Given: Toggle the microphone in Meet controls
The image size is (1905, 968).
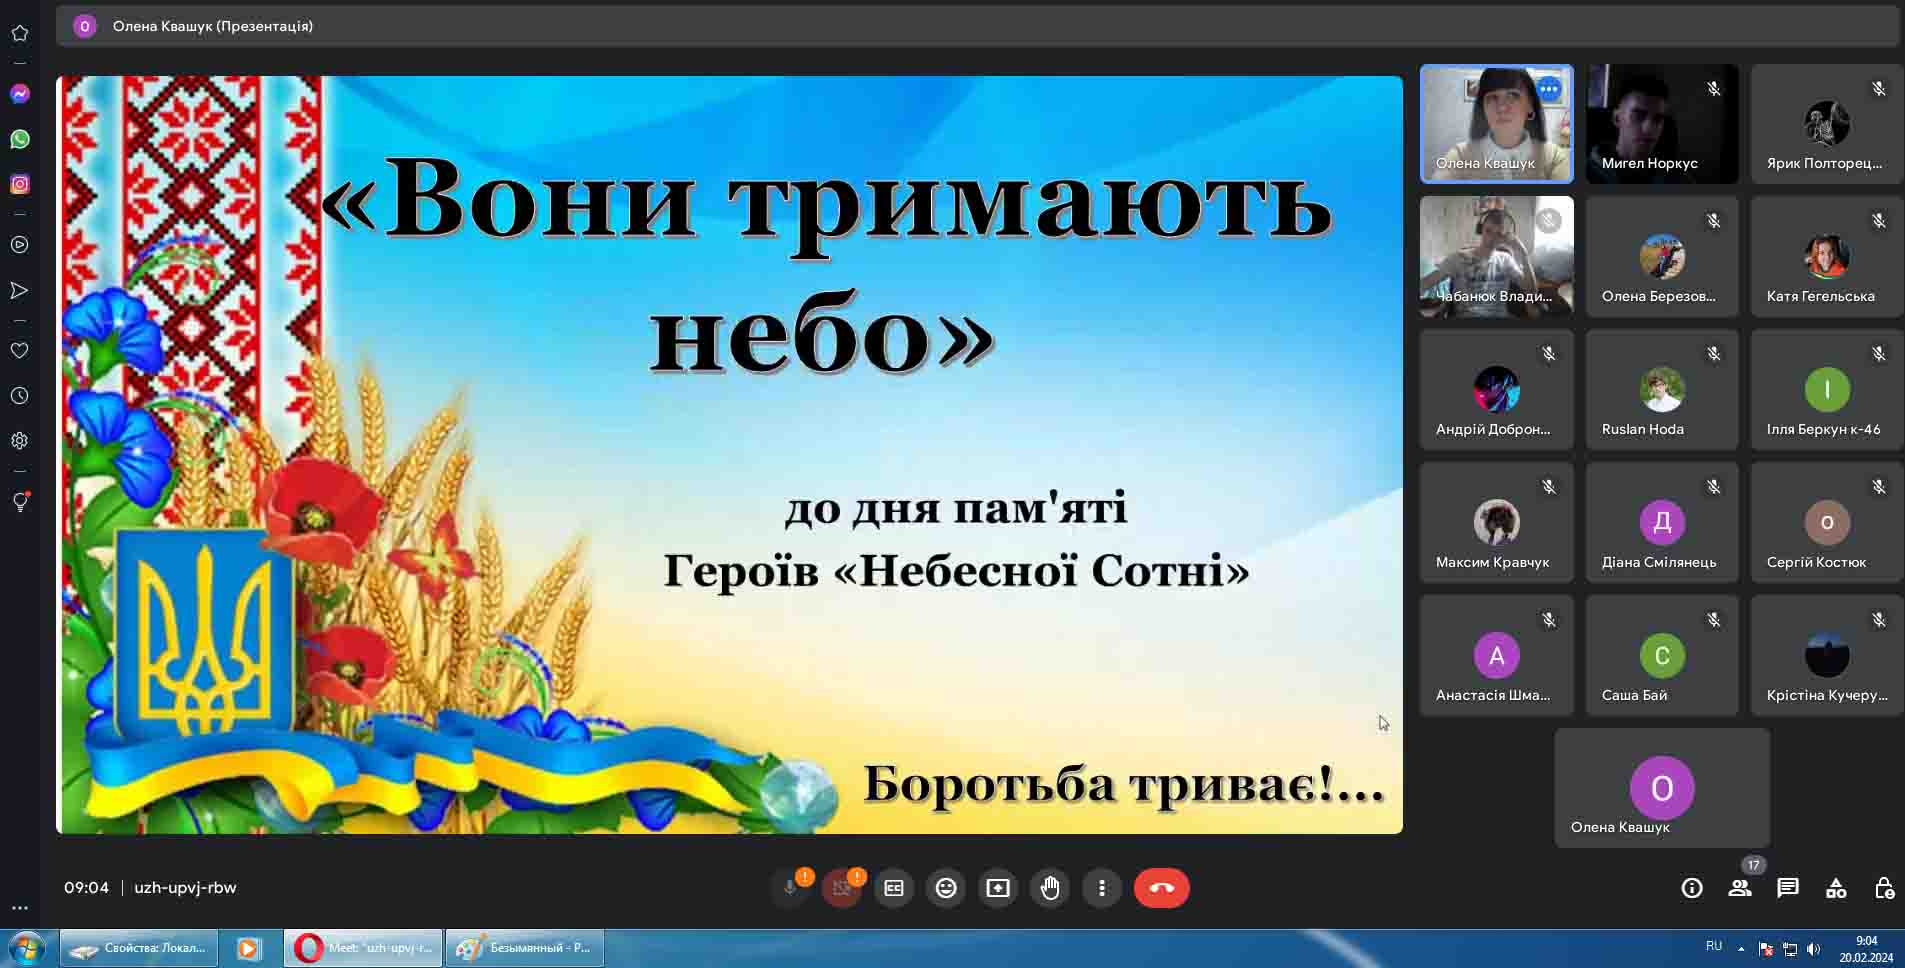Looking at the screenshot, I should (x=790, y=888).
